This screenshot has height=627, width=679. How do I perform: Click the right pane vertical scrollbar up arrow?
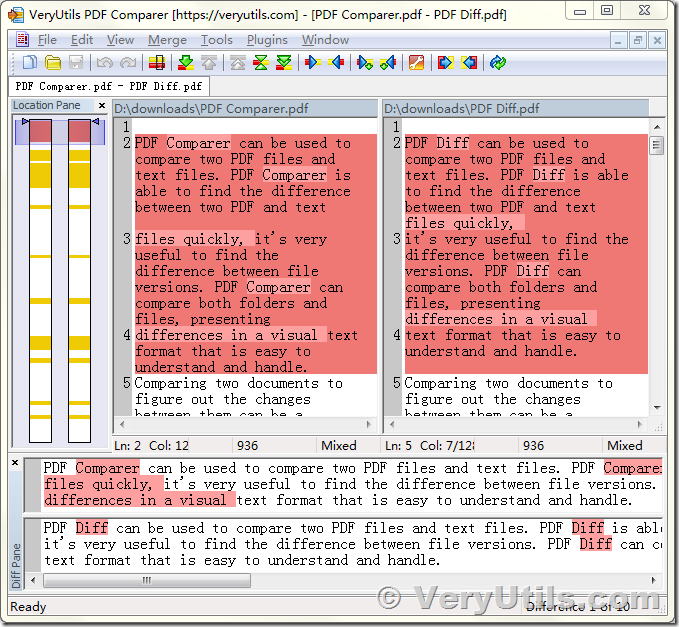(x=657, y=127)
